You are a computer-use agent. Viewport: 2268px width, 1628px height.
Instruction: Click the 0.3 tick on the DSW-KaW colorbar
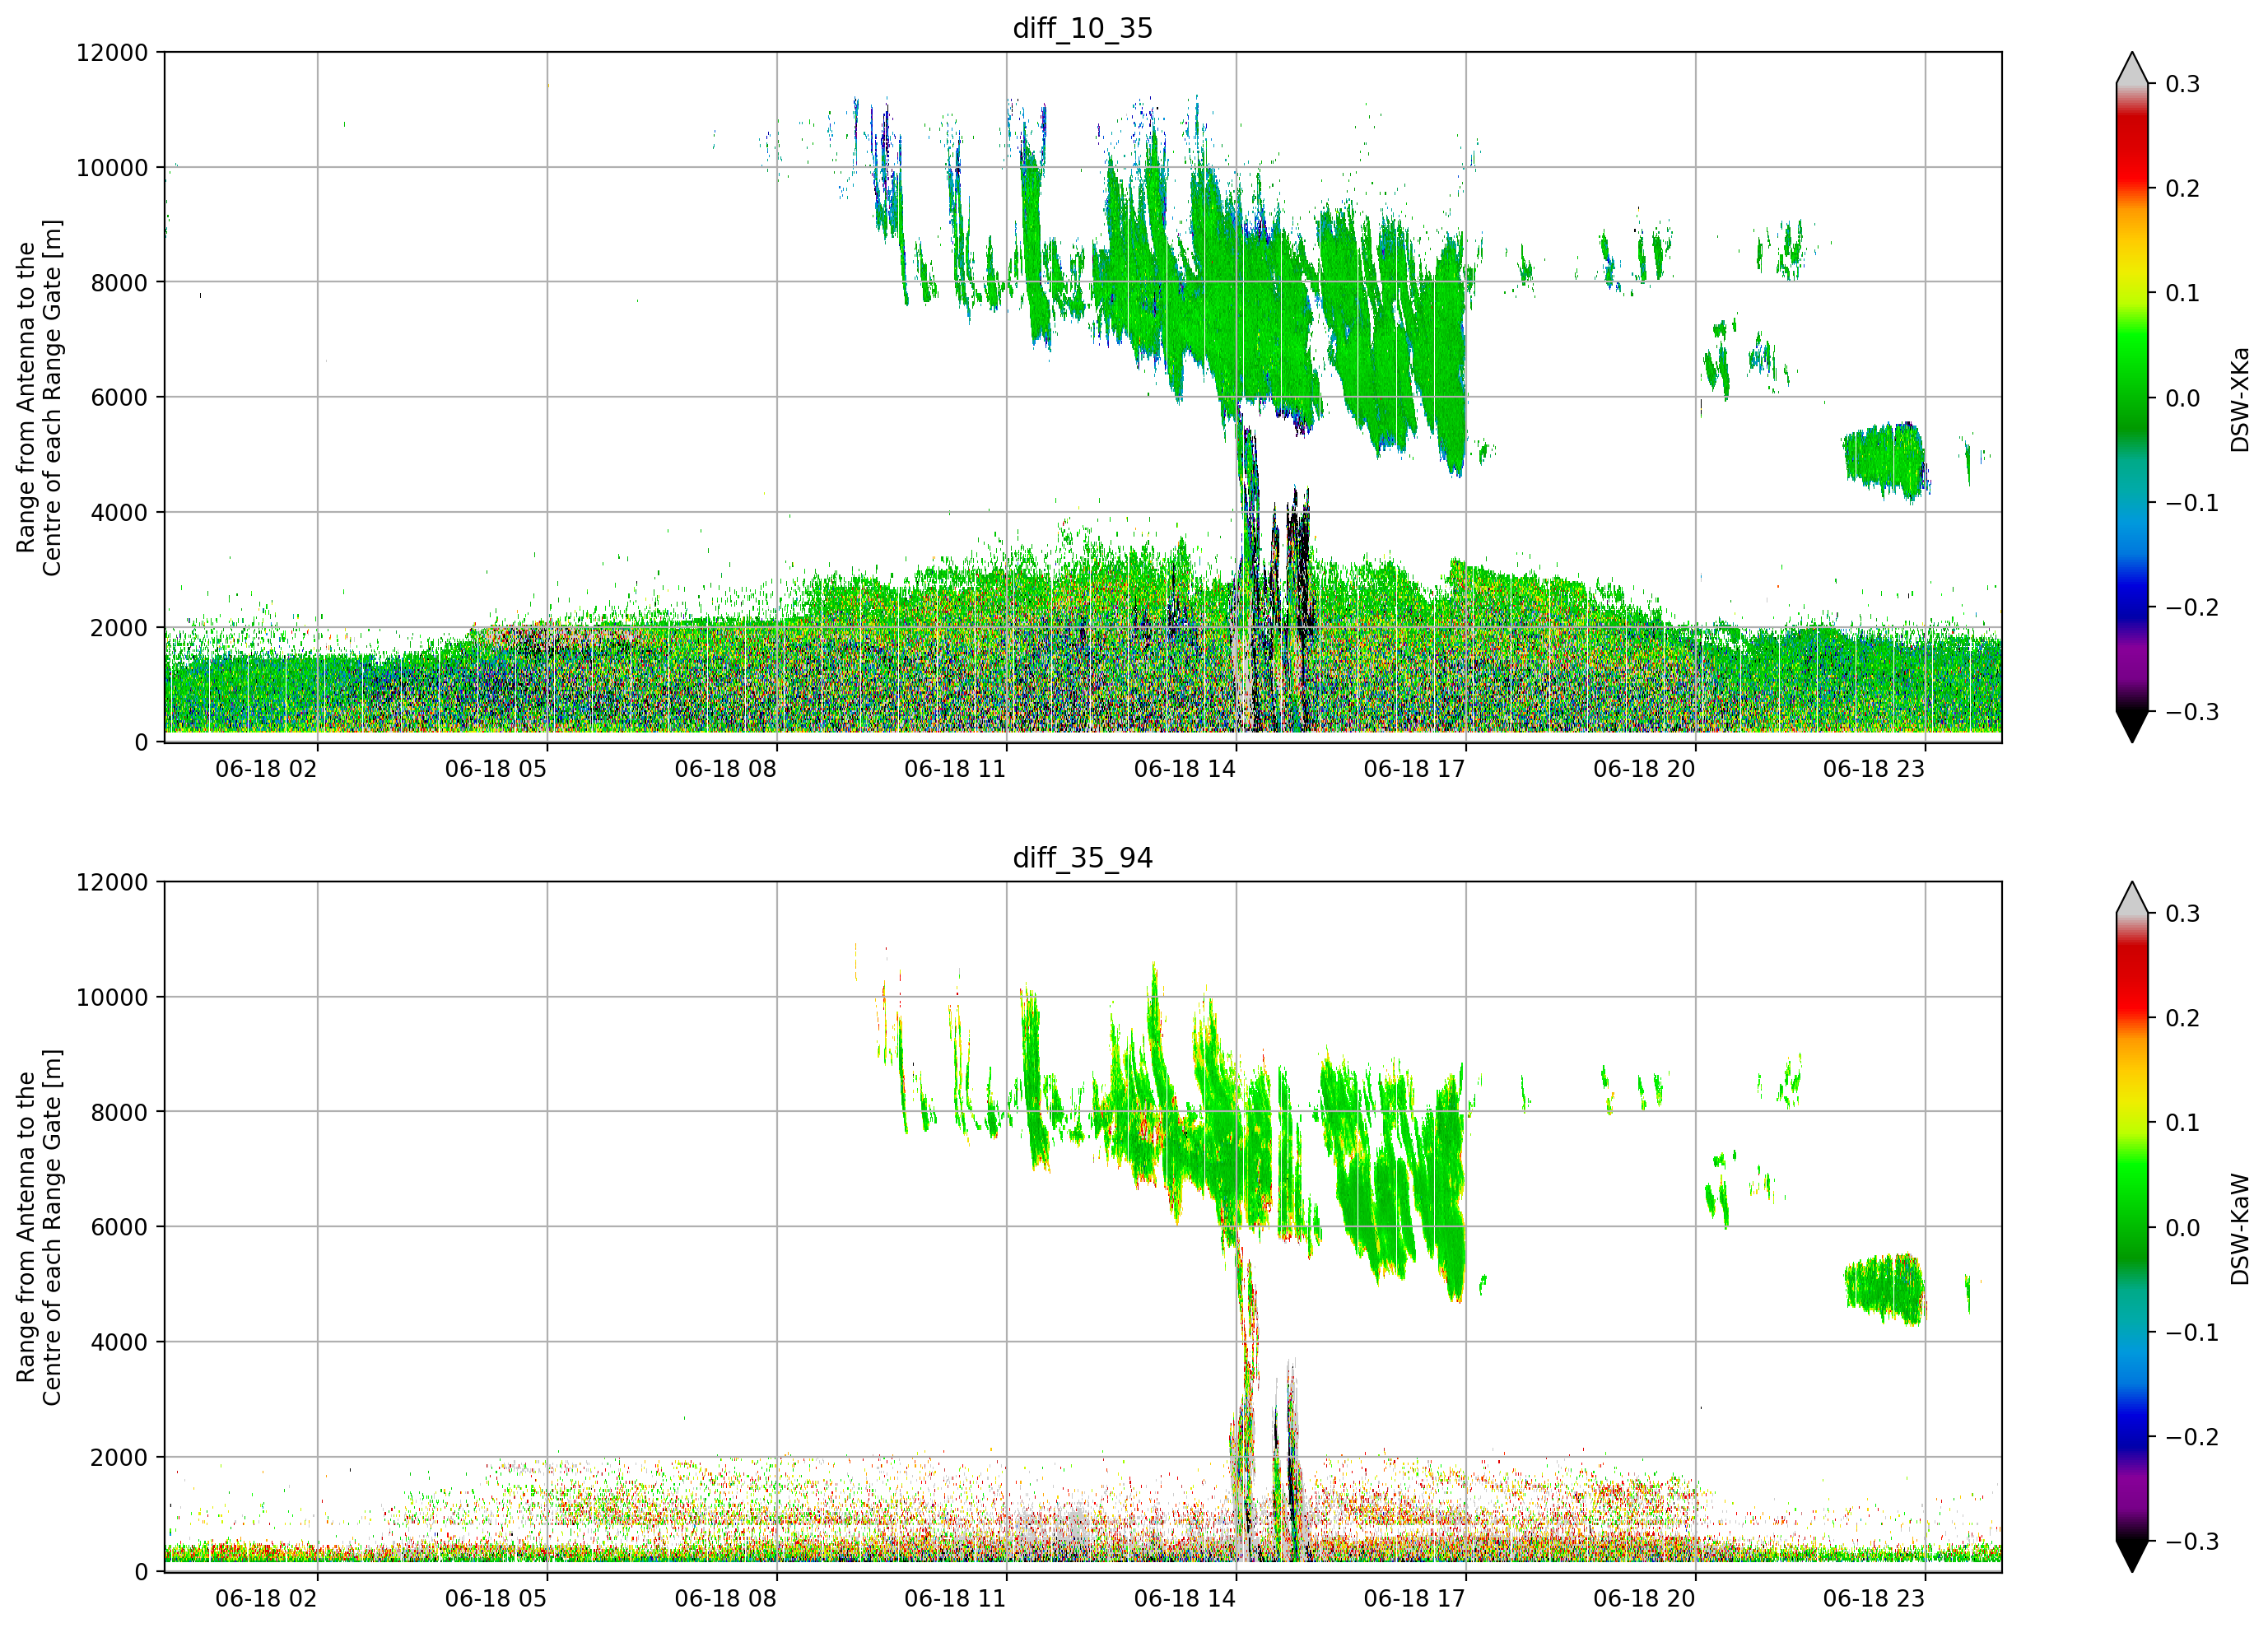pyautogui.click(x=2183, y=914)
